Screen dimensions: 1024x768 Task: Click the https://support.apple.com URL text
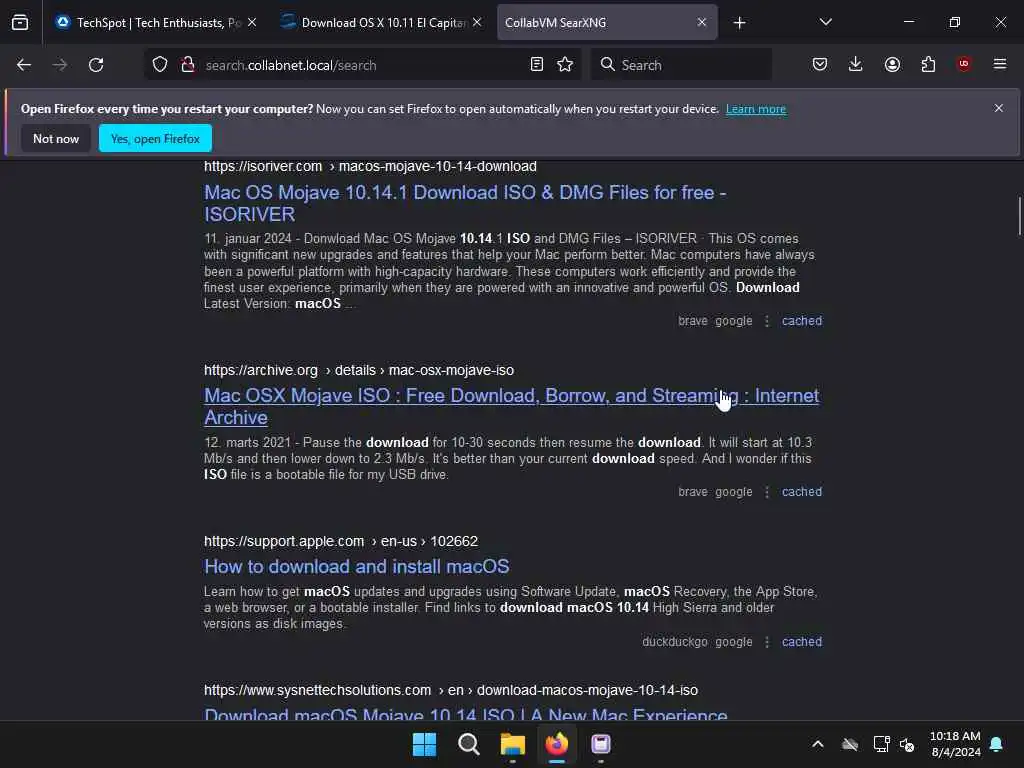coord(284,541)
